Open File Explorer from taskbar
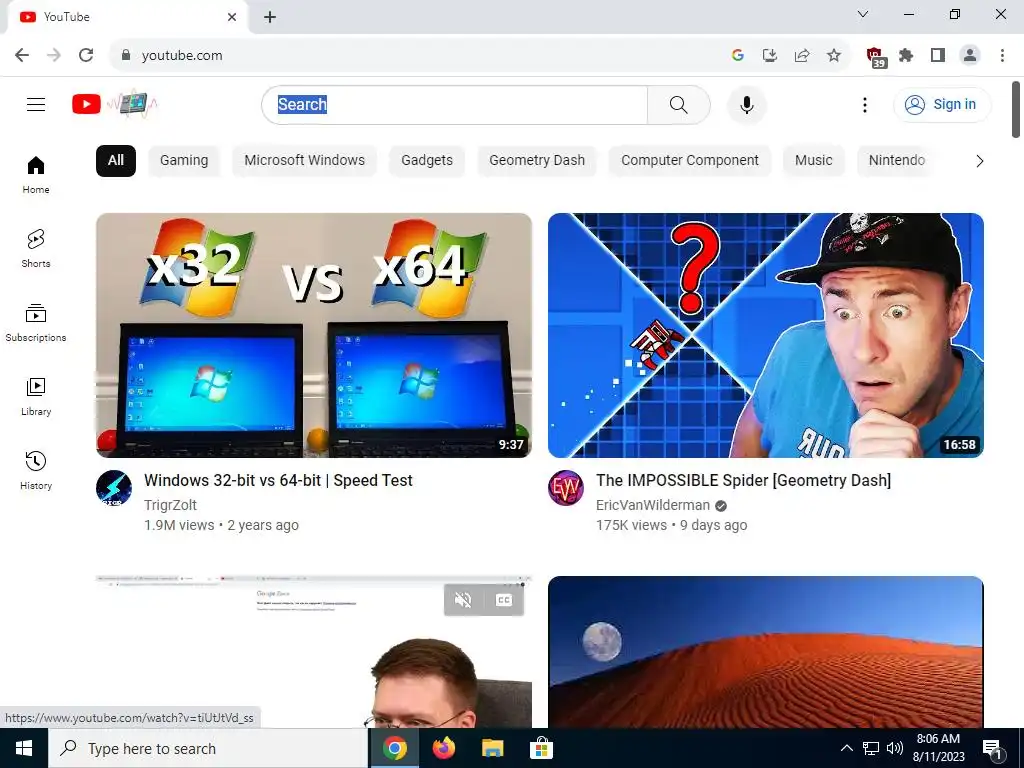Viewport: 1024px width, 768px height. (492, 748)
